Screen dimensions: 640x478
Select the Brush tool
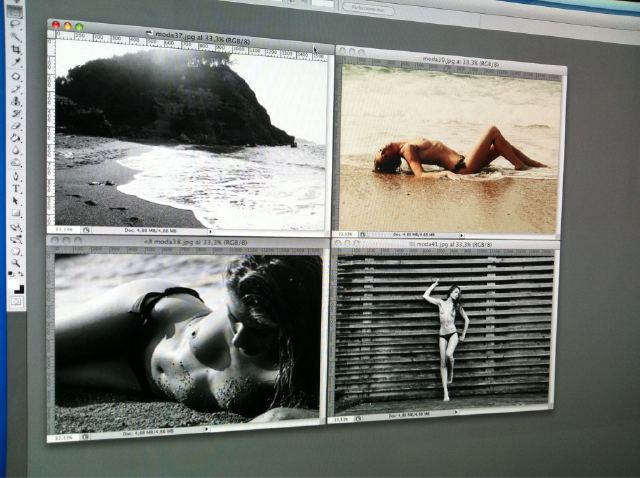pyautogui.click(x=16, y=89)
